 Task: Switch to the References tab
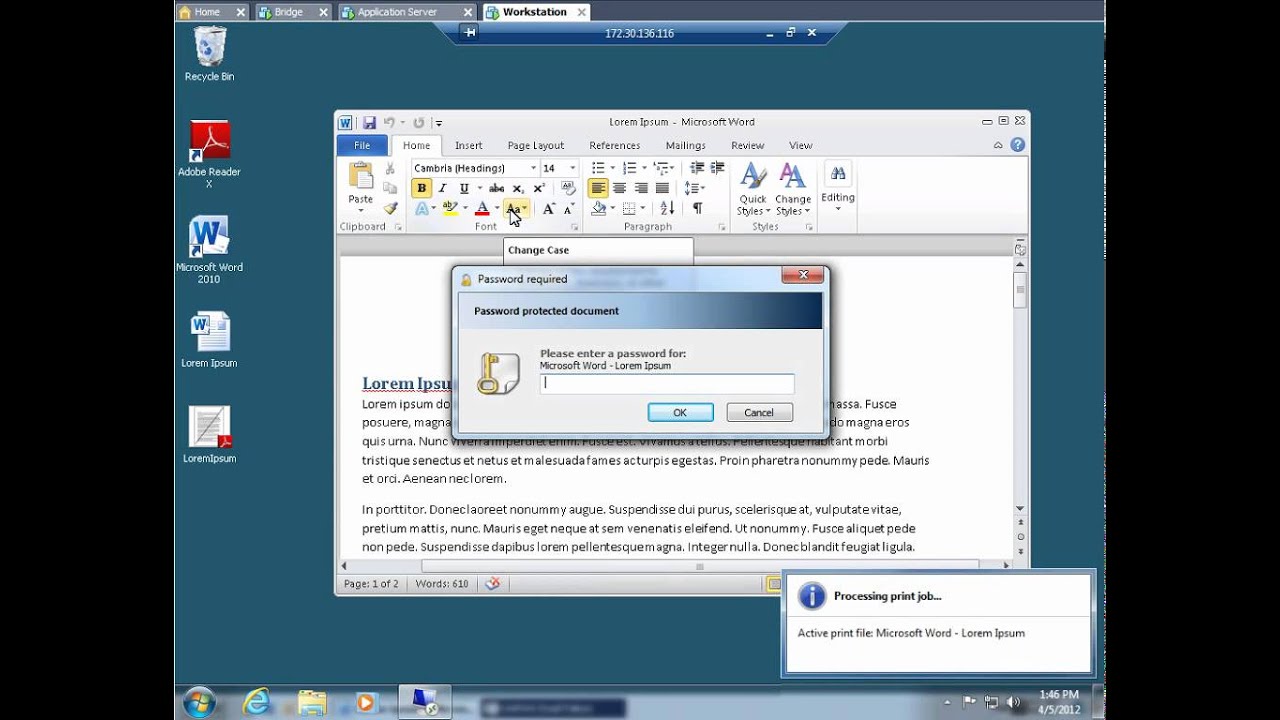614,145
